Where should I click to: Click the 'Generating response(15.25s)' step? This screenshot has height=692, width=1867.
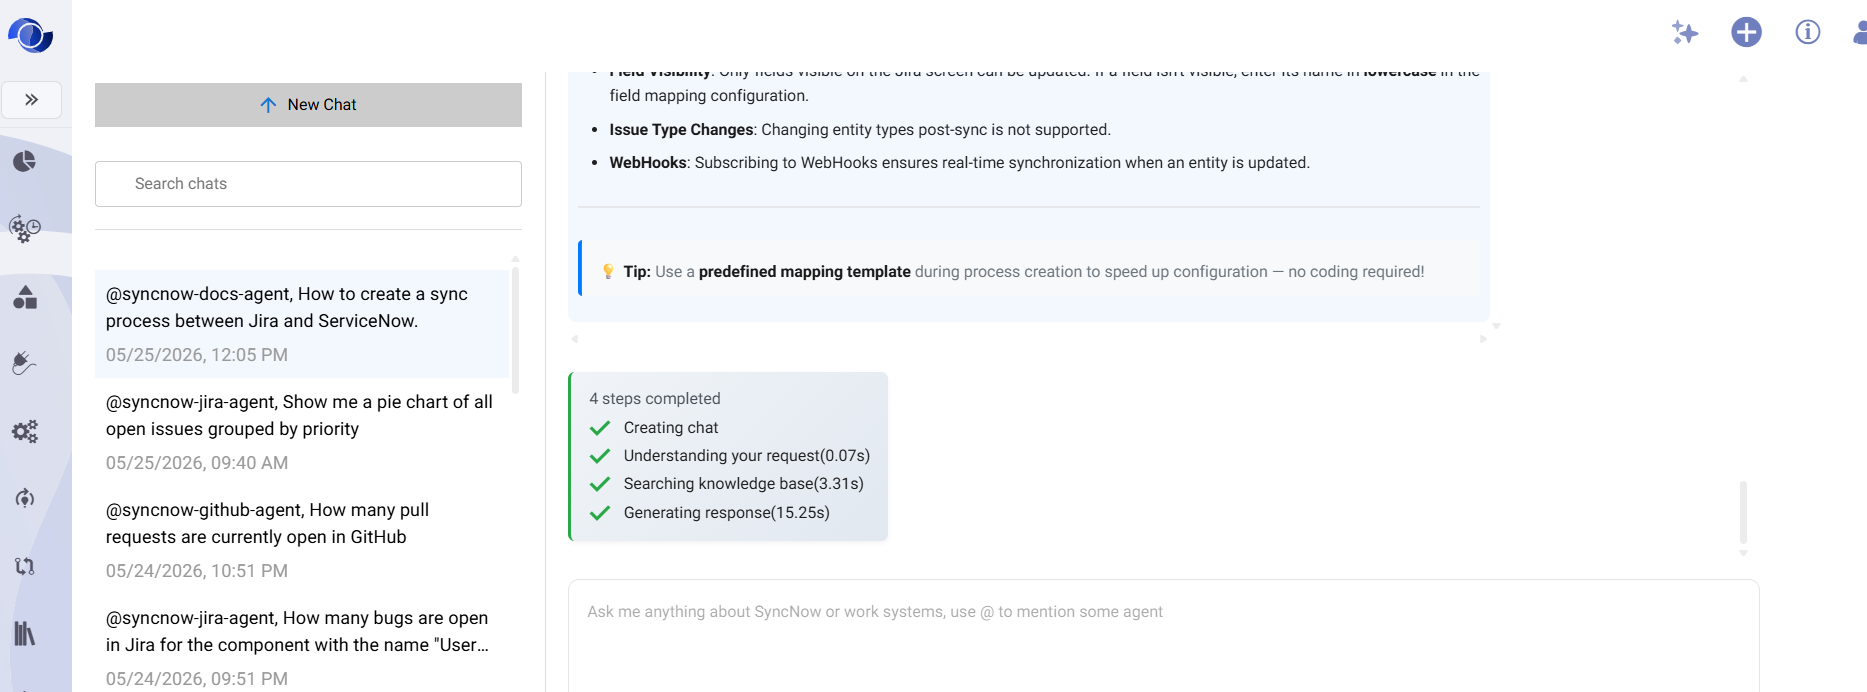727,512
